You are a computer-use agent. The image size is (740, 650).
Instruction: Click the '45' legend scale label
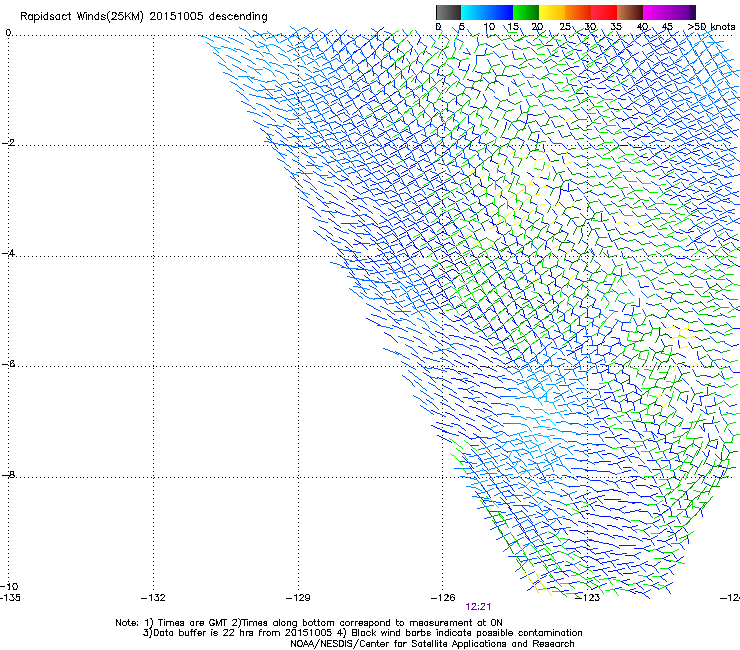(667, 27)
